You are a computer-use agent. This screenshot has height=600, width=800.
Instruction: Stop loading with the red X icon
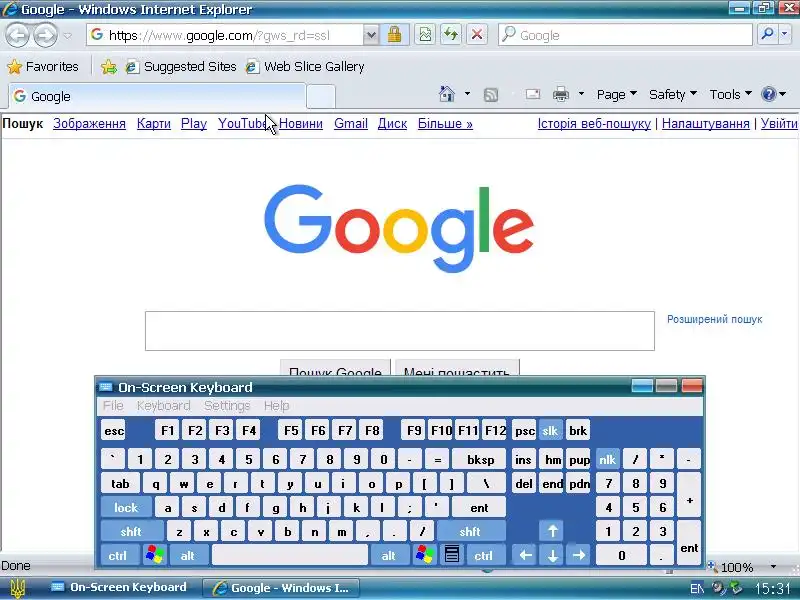tap(477, 35)
